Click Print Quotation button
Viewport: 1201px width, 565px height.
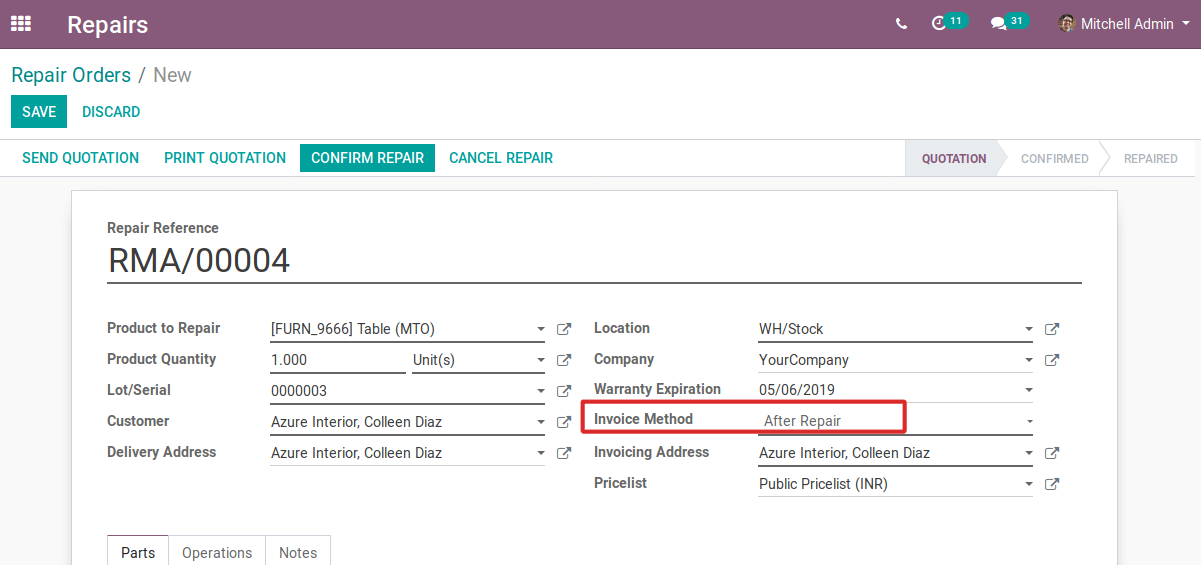(225, 158)
